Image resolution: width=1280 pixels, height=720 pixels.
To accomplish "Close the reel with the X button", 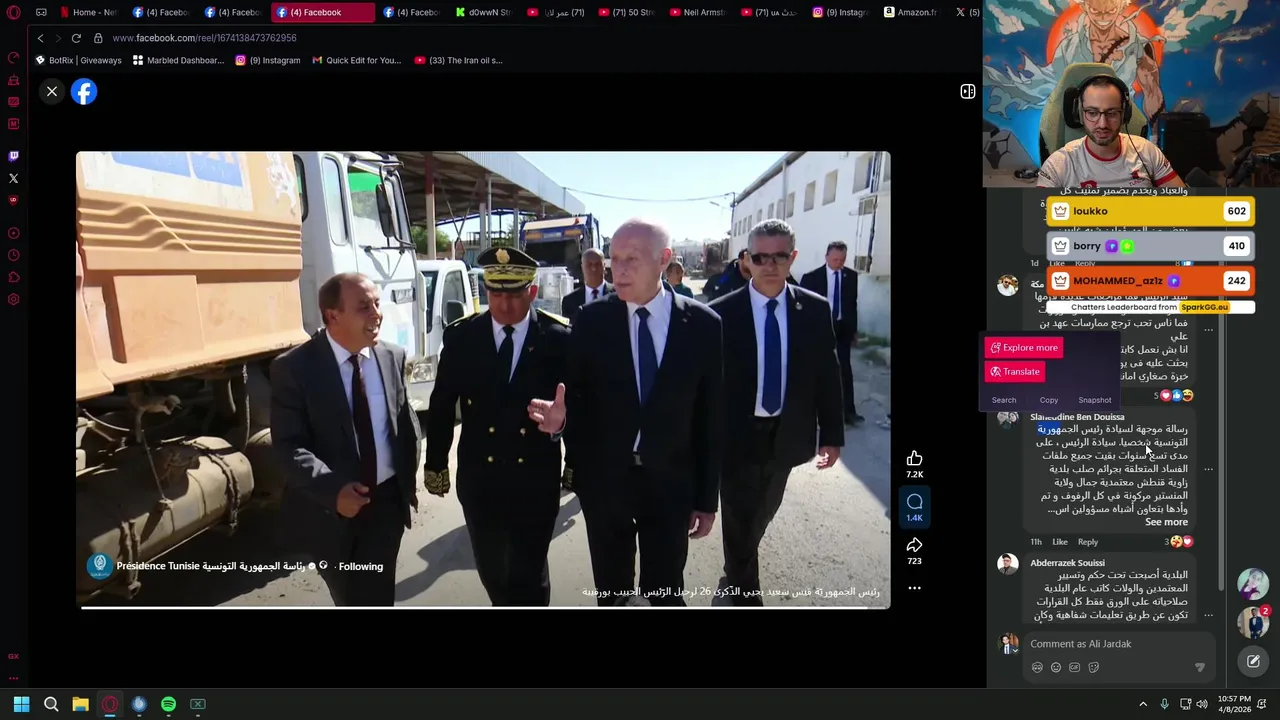I will coord(52,92).
